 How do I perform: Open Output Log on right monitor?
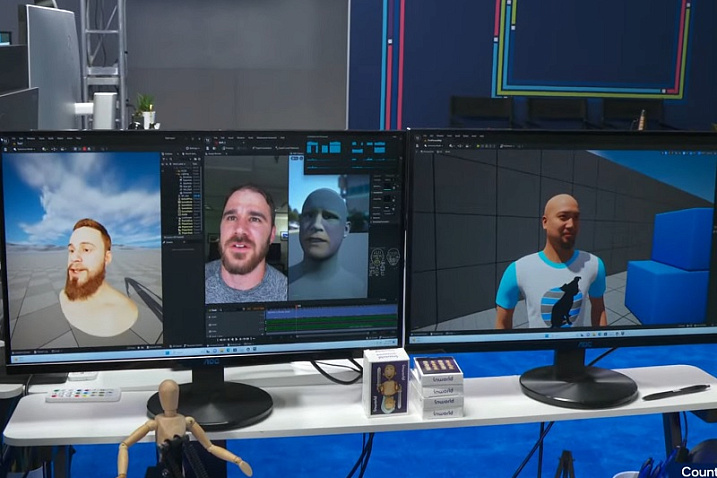437,333
